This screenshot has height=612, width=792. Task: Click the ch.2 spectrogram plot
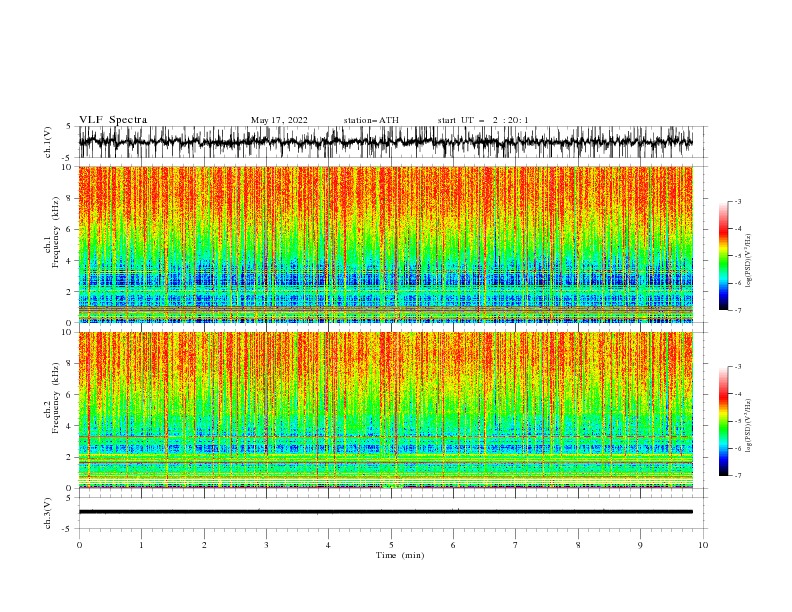pyautogui.click(x=386, y=410)
